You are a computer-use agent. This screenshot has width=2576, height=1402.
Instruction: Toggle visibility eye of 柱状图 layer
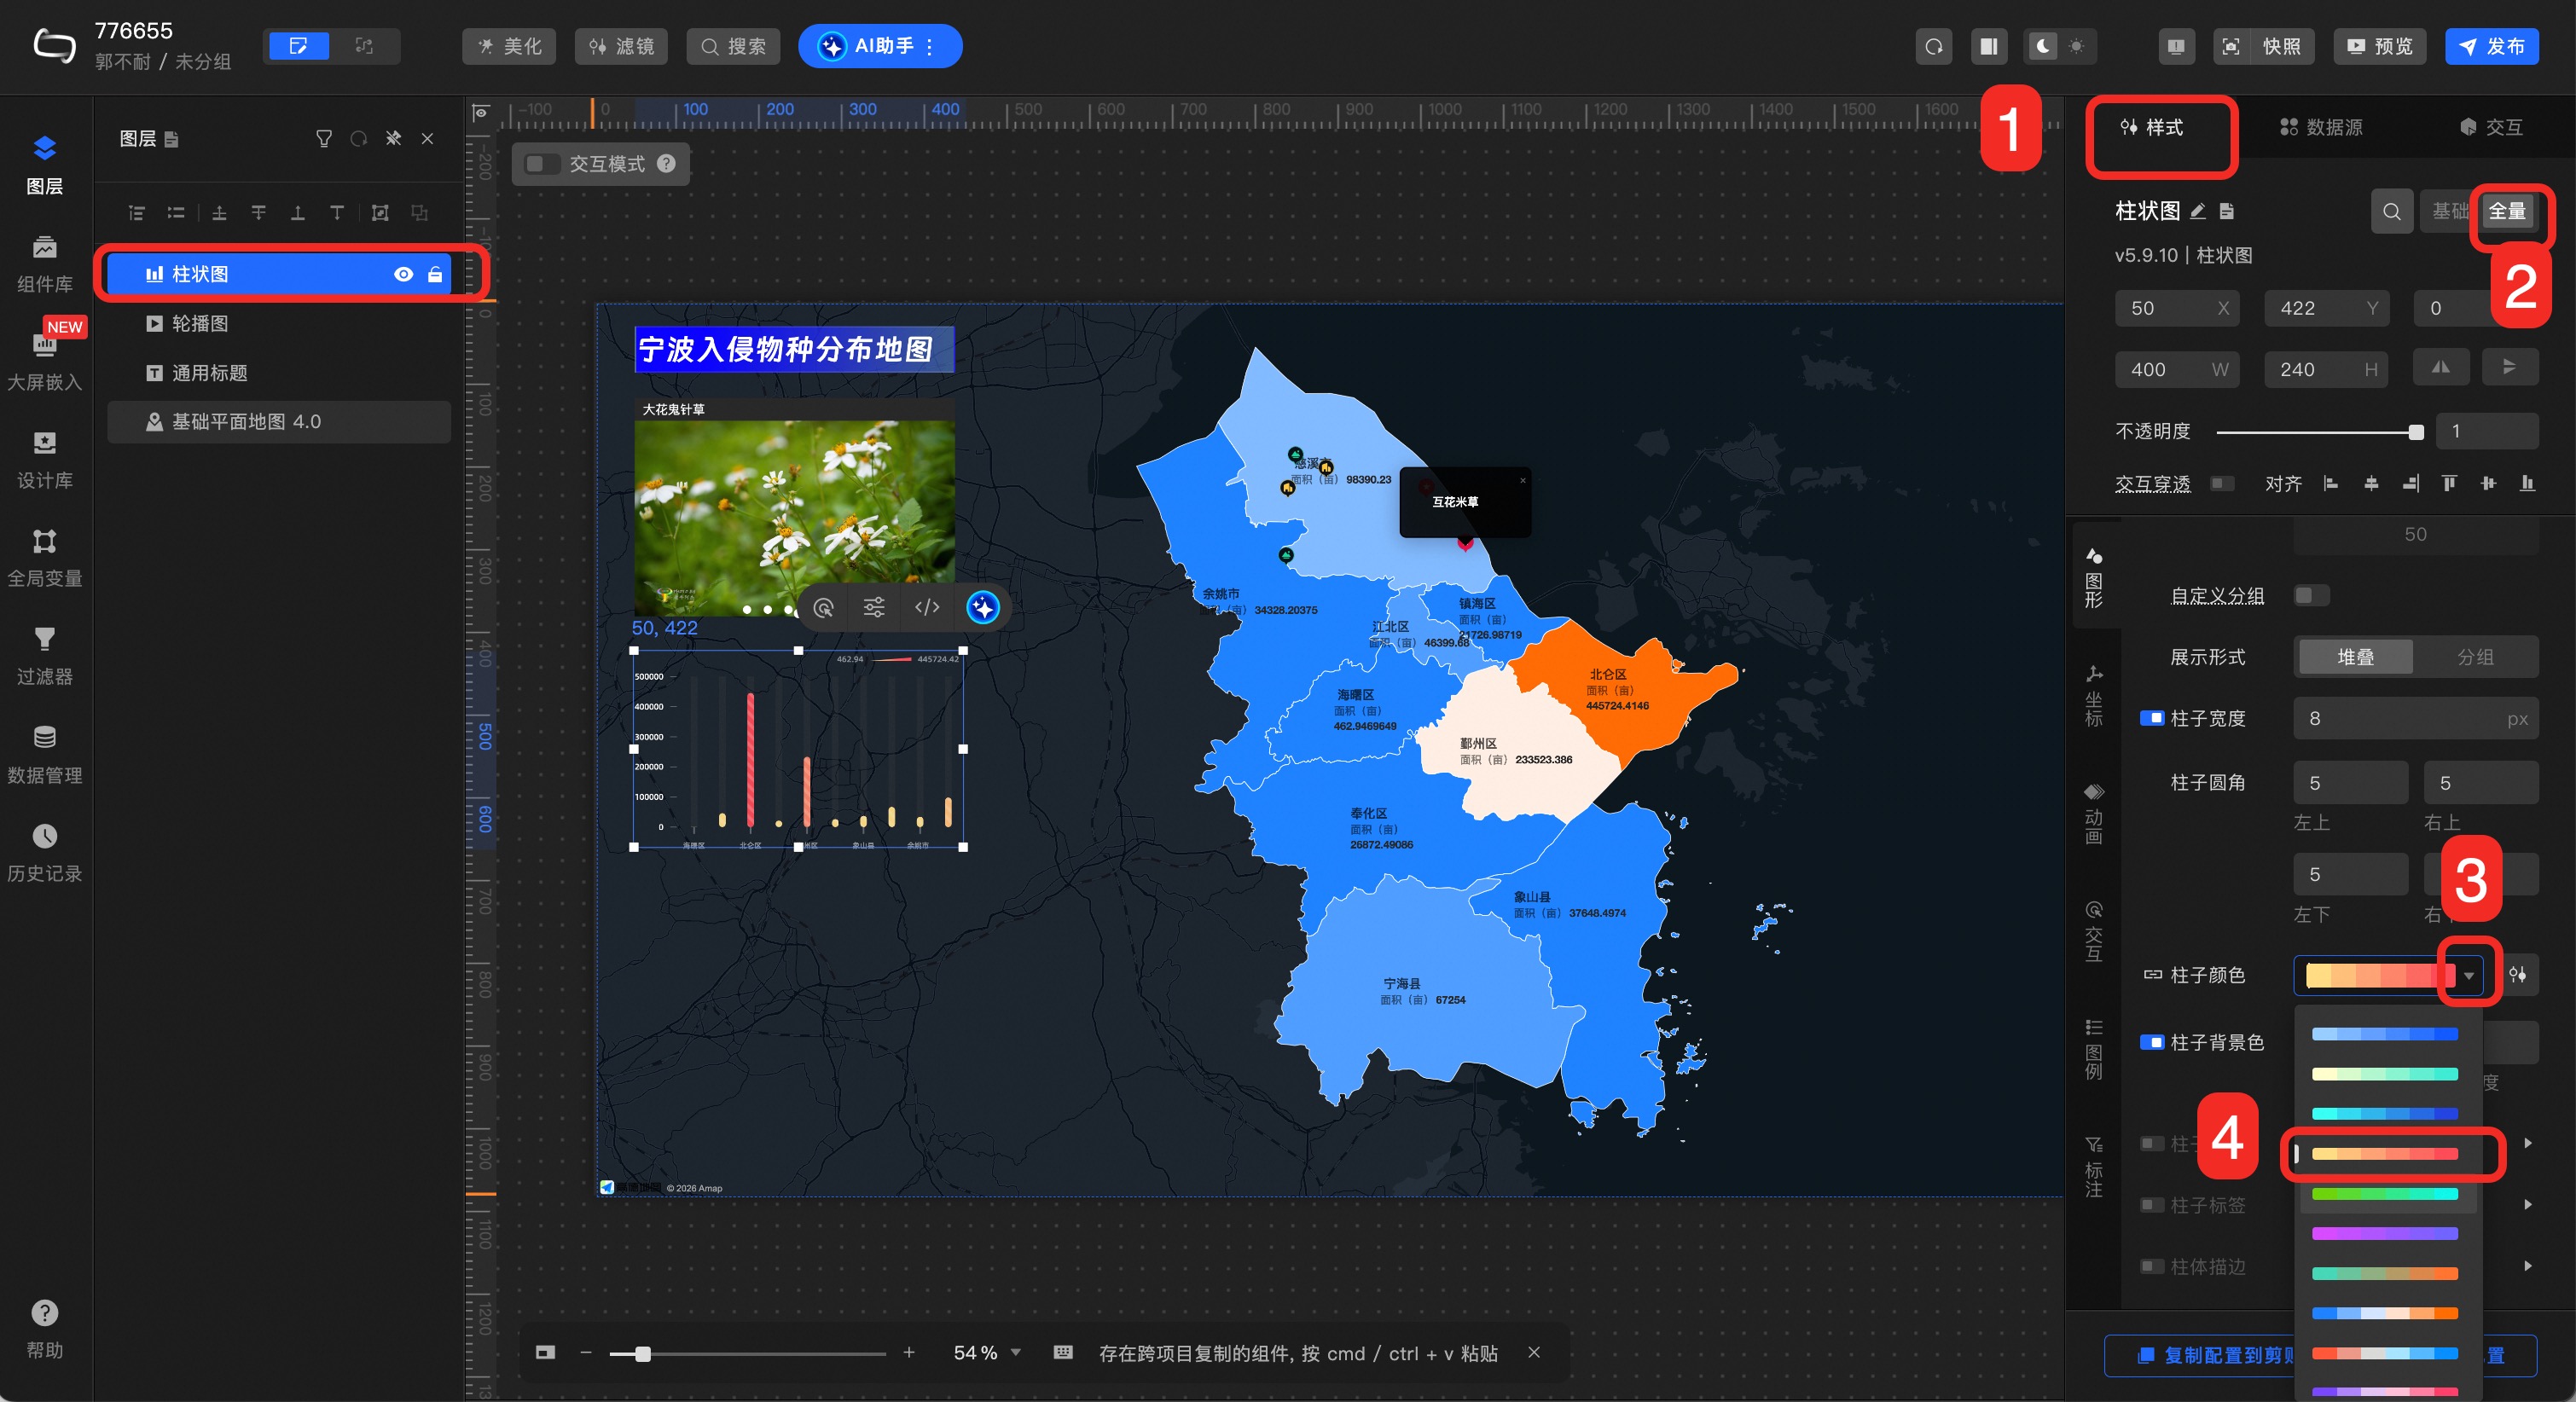pyautogui.click(x=403, y=274)
